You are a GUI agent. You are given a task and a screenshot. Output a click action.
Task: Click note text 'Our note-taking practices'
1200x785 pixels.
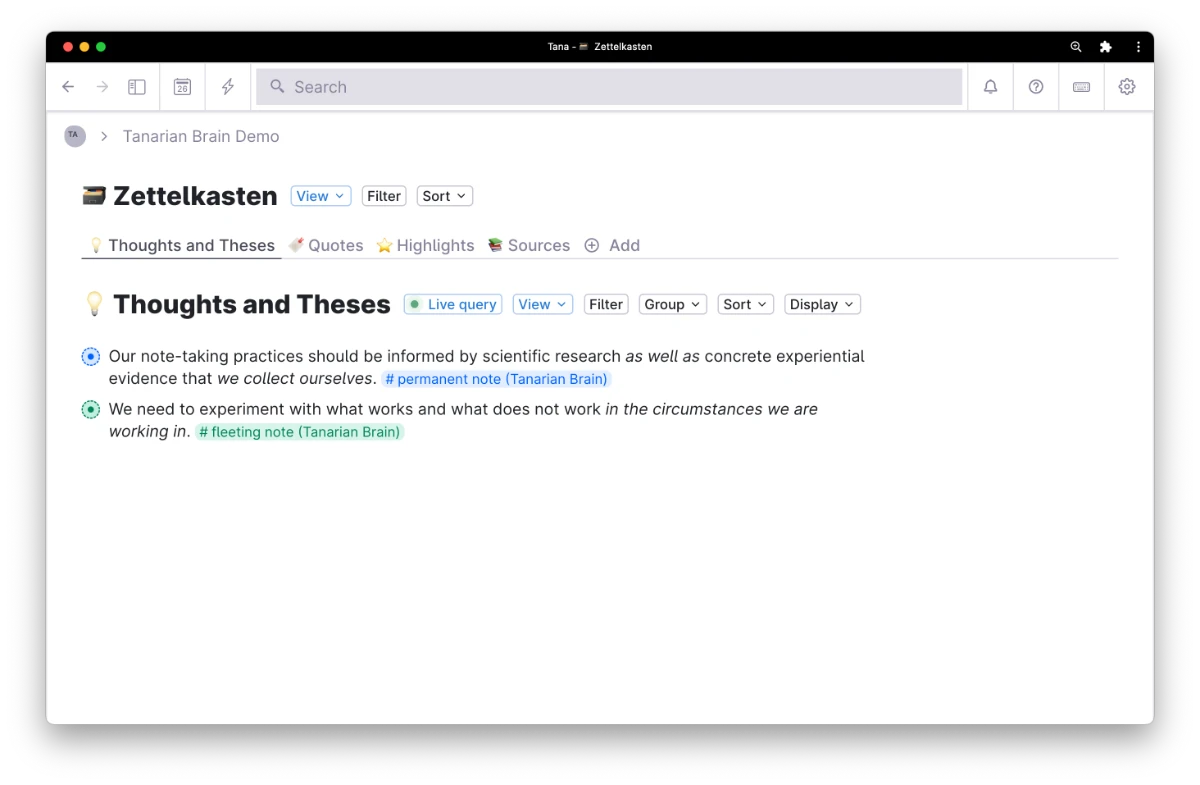coord(206,356)
